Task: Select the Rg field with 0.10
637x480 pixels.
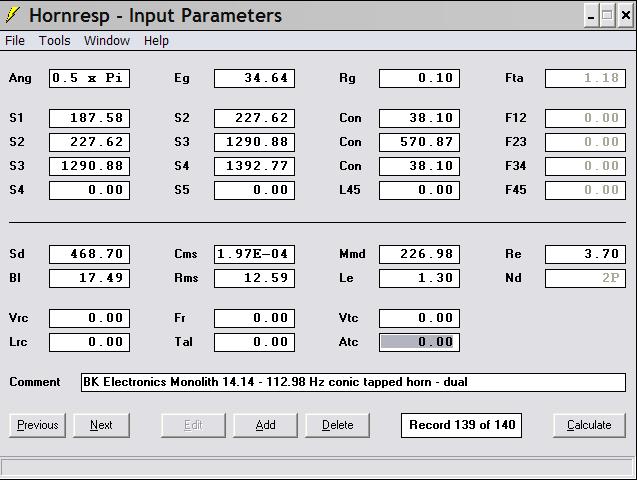Action: [419, 78]
